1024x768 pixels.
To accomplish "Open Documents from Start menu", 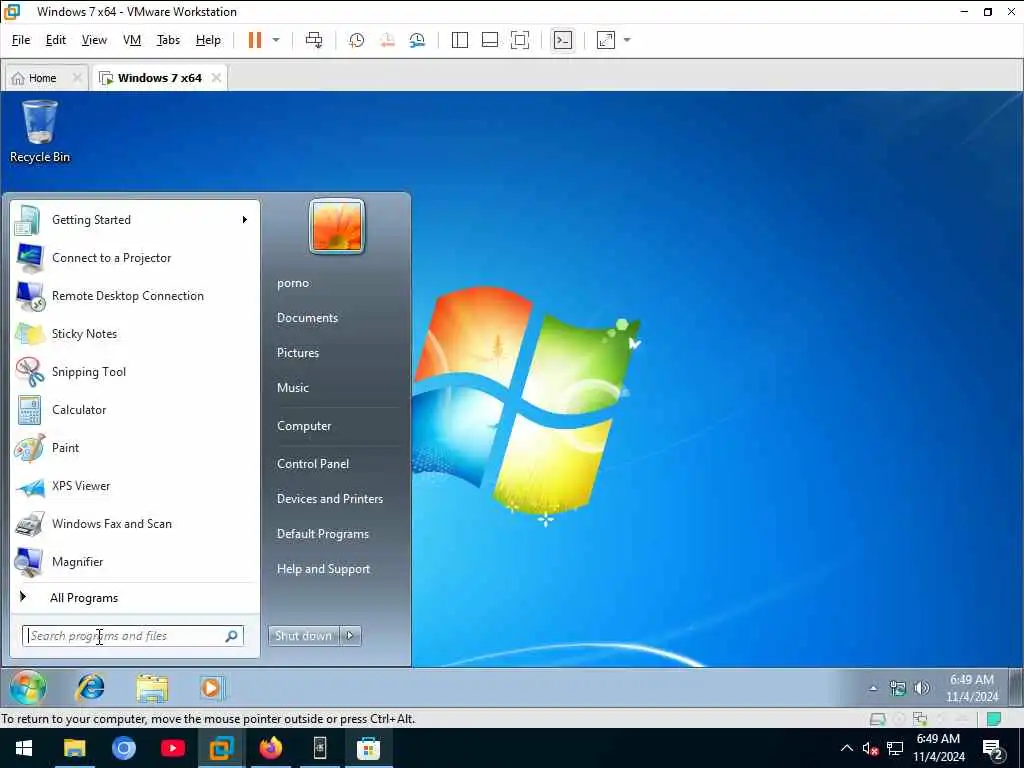I will [308, 318].
